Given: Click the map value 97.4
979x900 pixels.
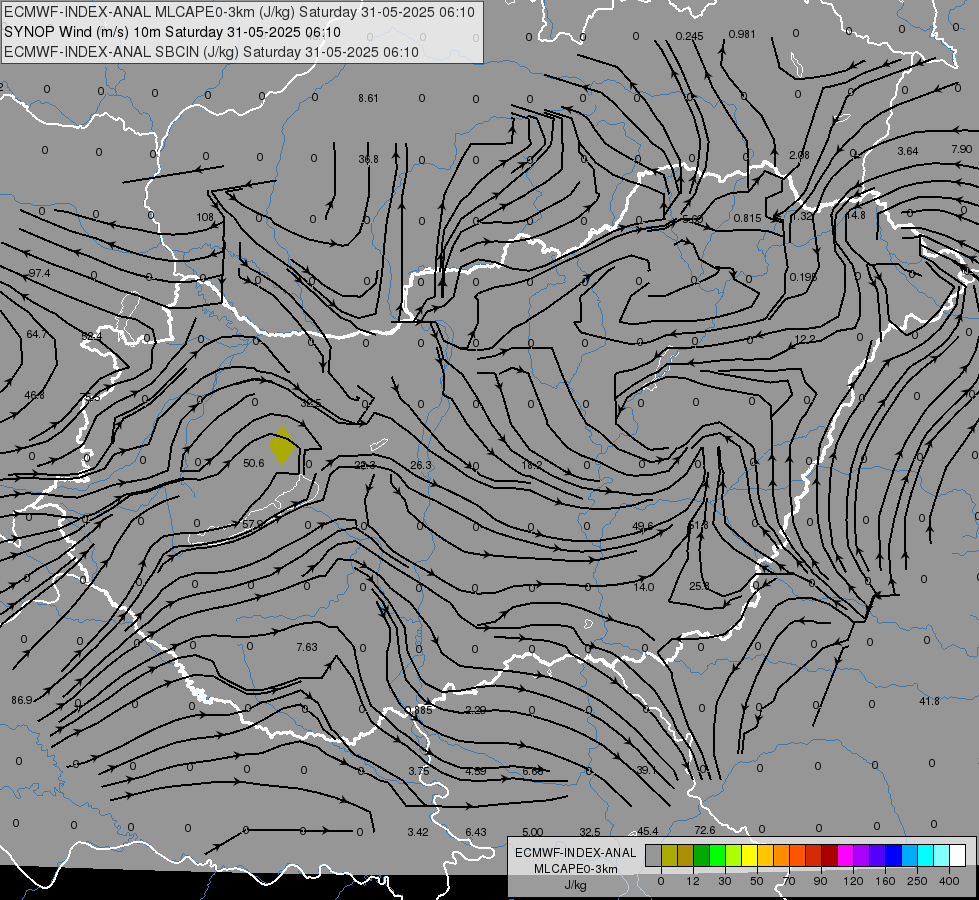Looking at the screenshot, I should pos(39,273).
